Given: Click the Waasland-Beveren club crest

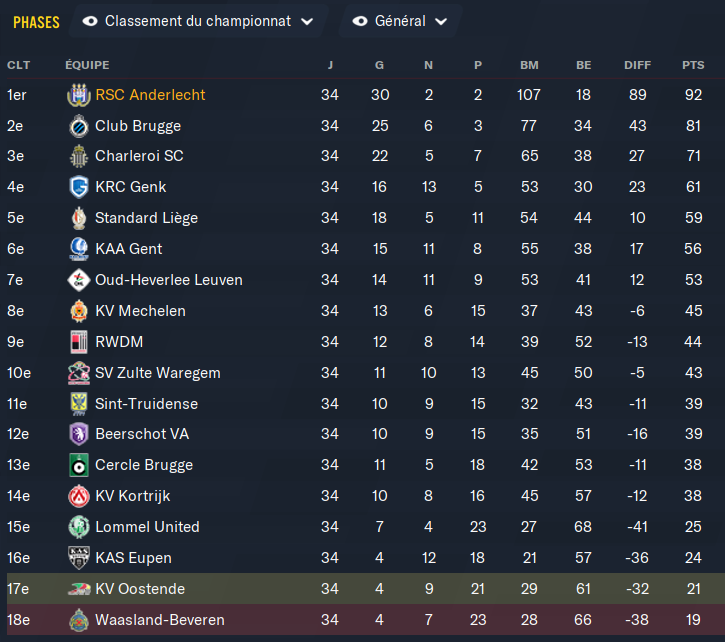Looking at the screenshot, I should pos(77,620).
